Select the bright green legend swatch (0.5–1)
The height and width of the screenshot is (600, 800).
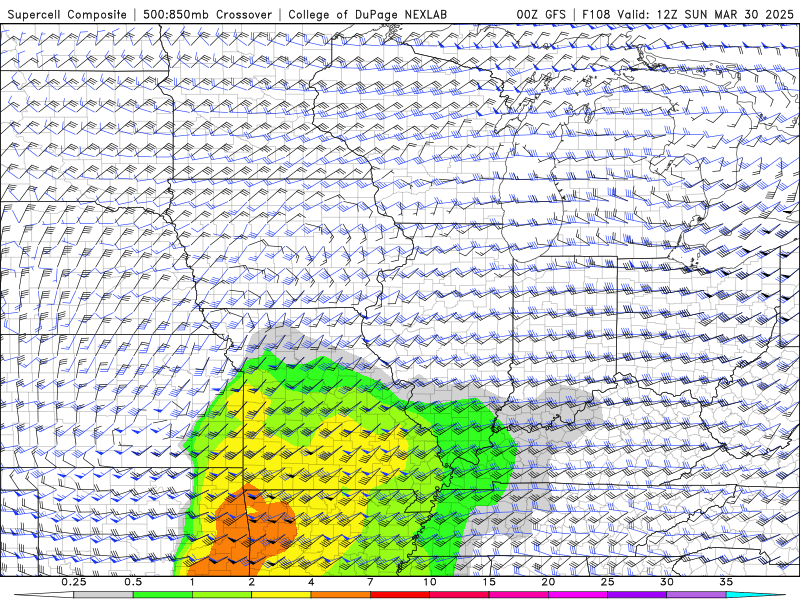pos(163,595)
